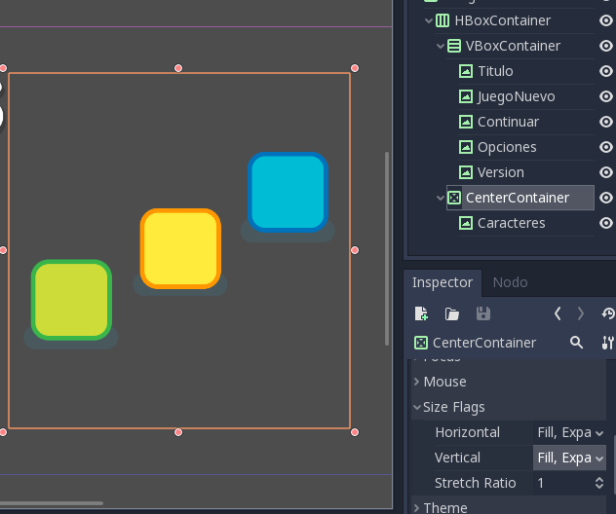Expand the Mouse property section
616x514 pixels.
(x=417, y=382)
